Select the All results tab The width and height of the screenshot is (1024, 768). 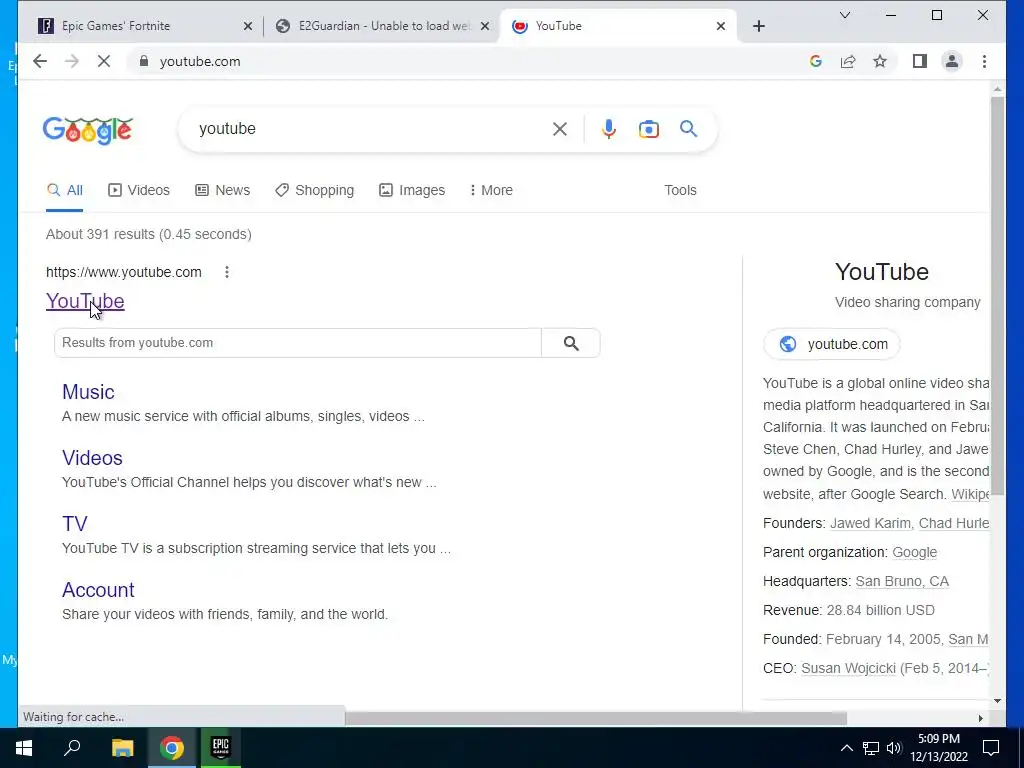click(x=65, y=190)
